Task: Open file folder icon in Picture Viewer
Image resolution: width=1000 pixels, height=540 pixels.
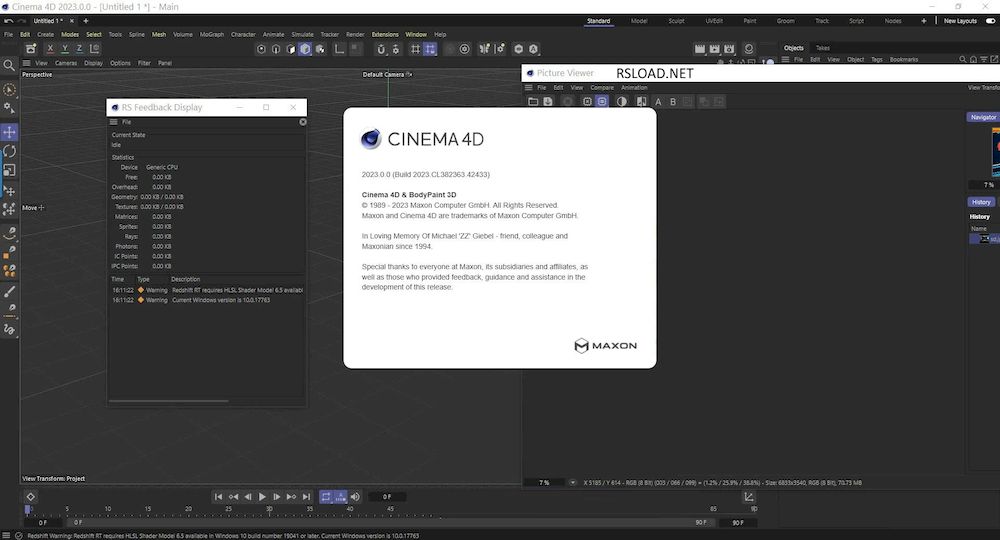Action: [x=533, y=101]
